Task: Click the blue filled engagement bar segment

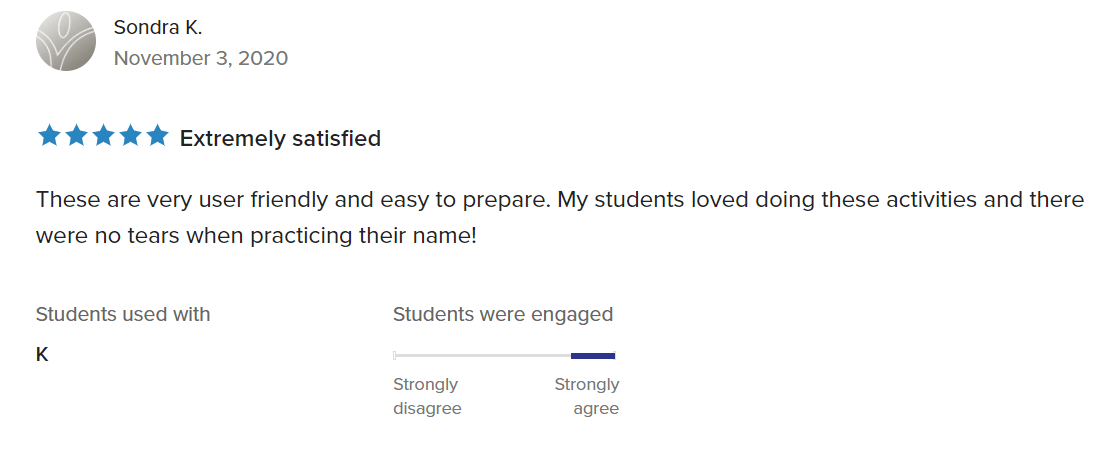Action: (592, 355)
